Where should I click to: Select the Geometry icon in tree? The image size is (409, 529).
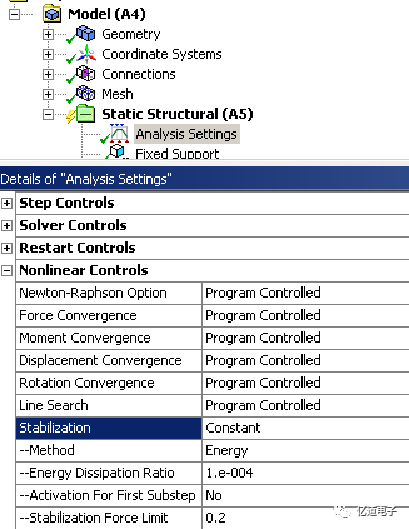point(85,33)
